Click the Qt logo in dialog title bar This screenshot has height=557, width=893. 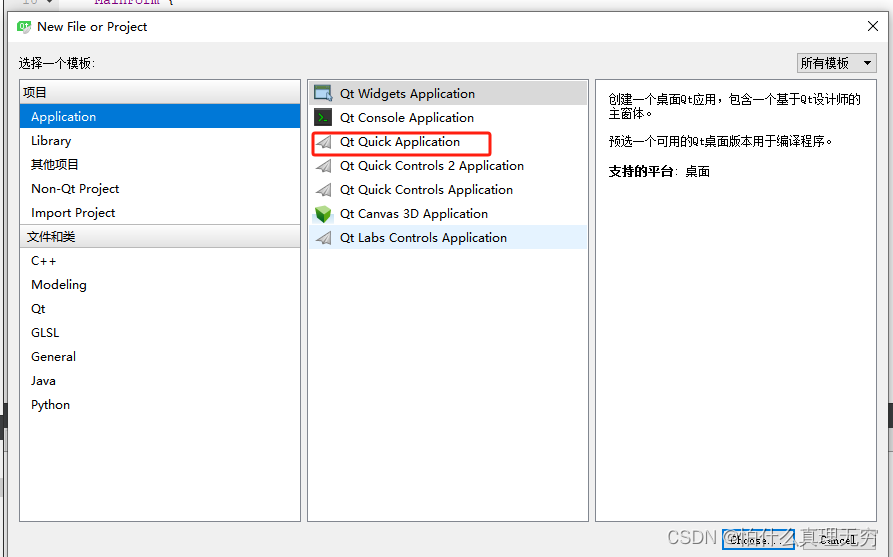pyautogui.click(x=24, y=27)
